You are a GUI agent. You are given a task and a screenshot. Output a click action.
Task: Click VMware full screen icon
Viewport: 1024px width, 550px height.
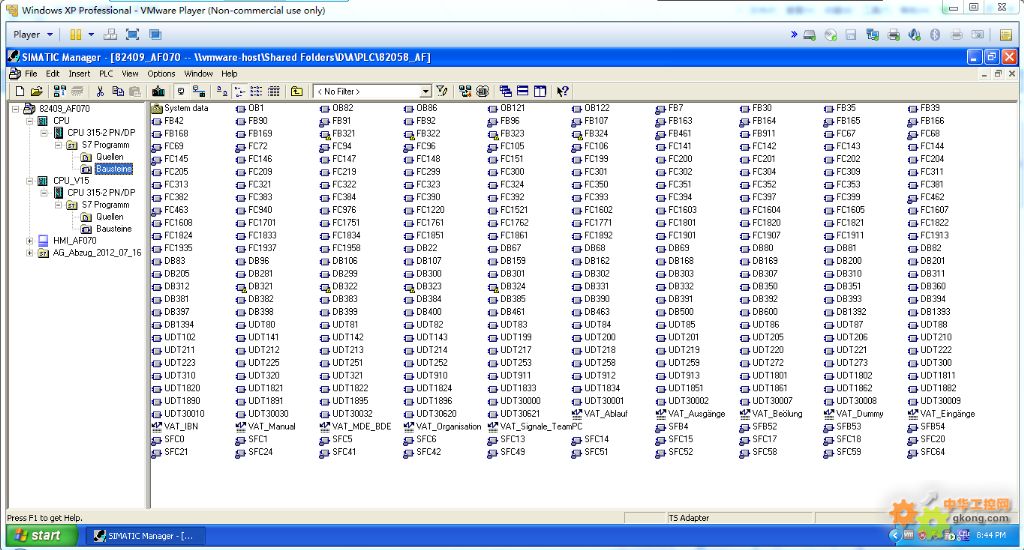tap(132, 35)
